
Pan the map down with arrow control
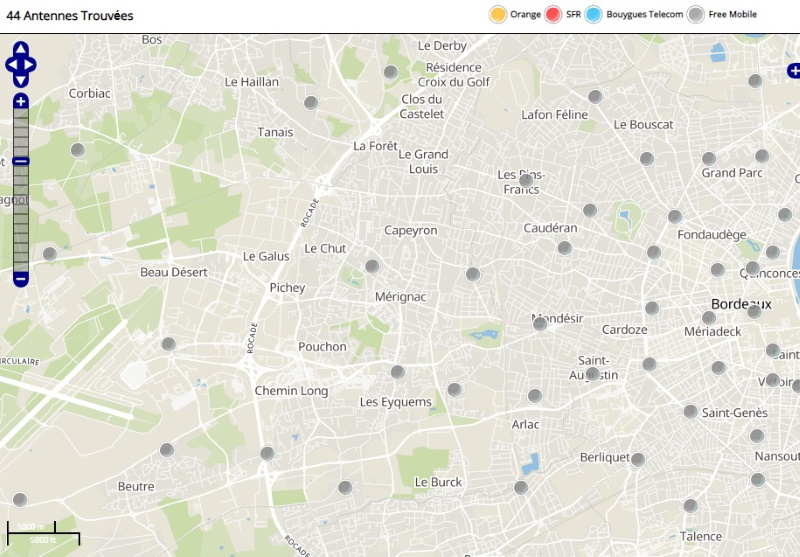click(21, 81)
